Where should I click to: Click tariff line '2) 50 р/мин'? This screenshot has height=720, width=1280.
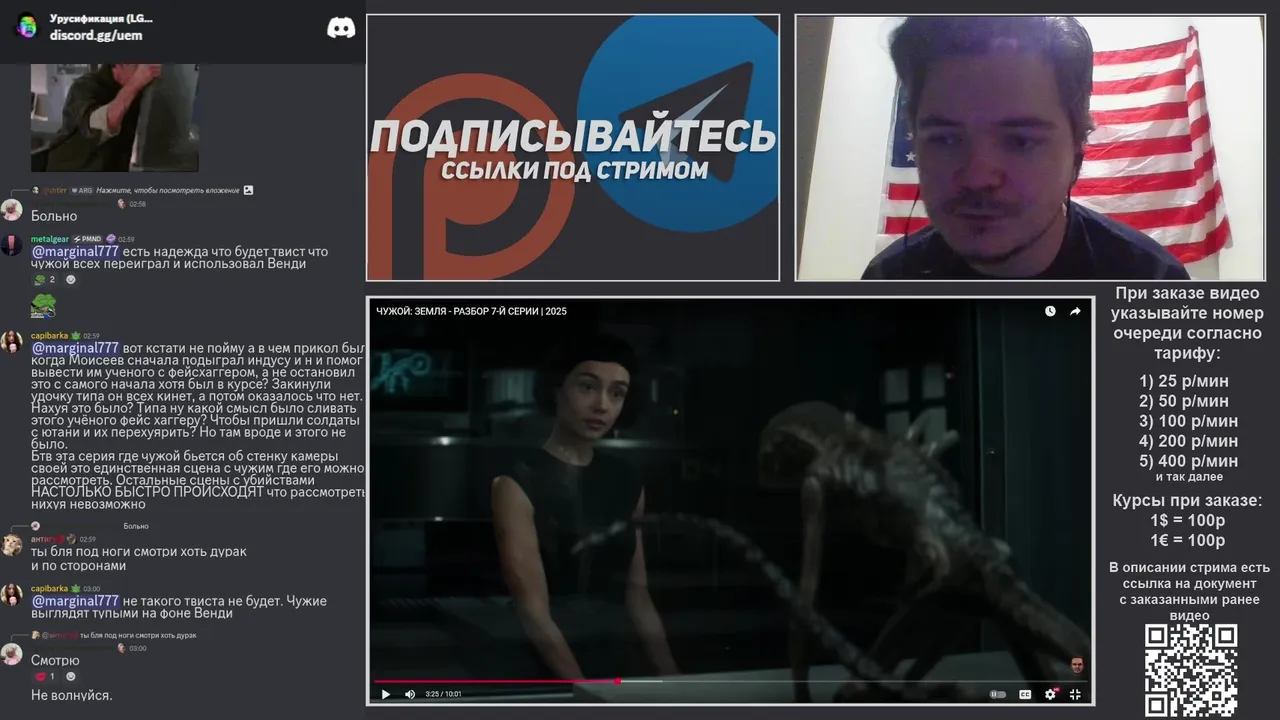point(1184,401)
